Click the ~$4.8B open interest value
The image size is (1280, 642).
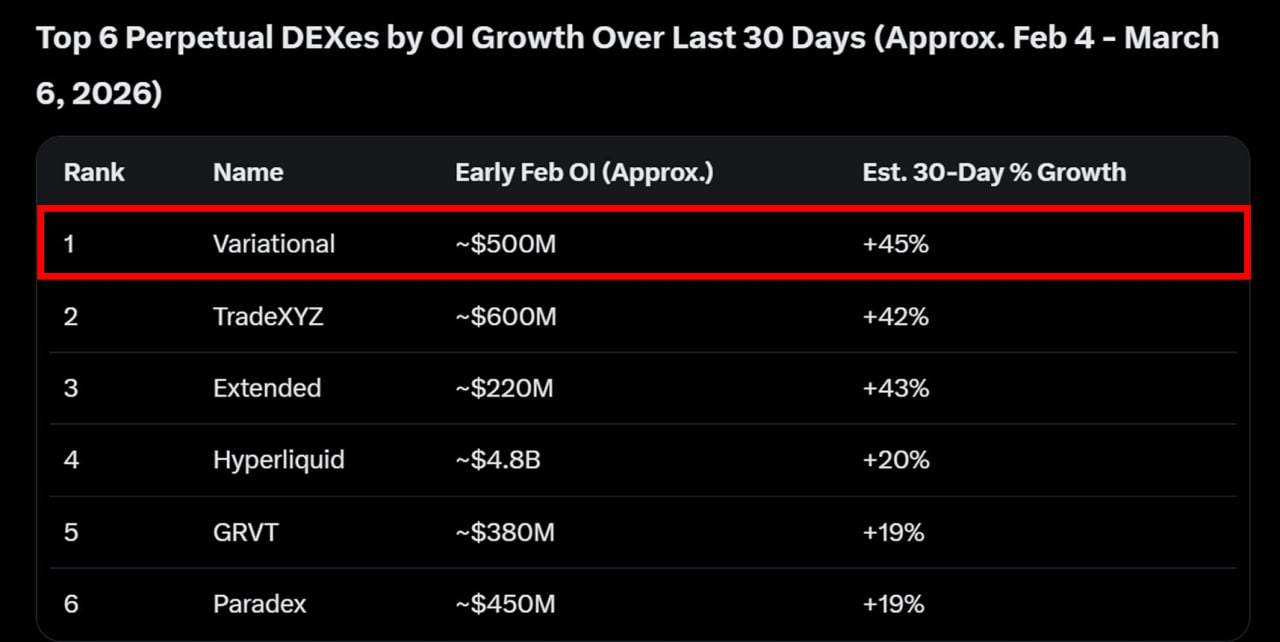498,460
